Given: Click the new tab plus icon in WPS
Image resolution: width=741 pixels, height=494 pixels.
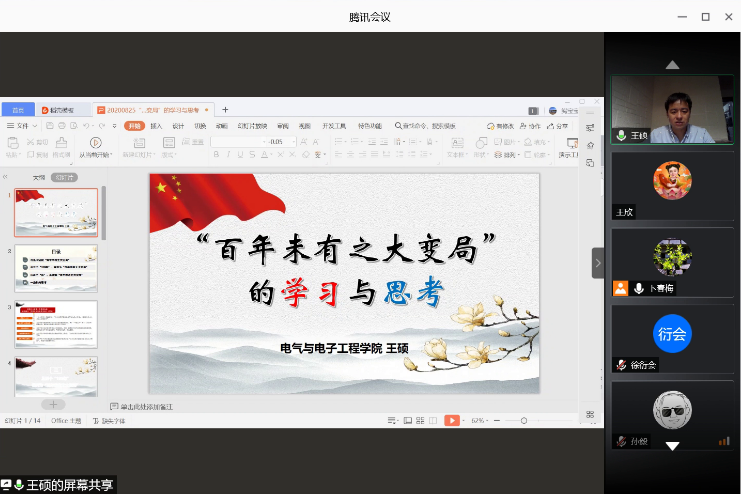Looking at the screenshot, I should click(x=225, y=110).
